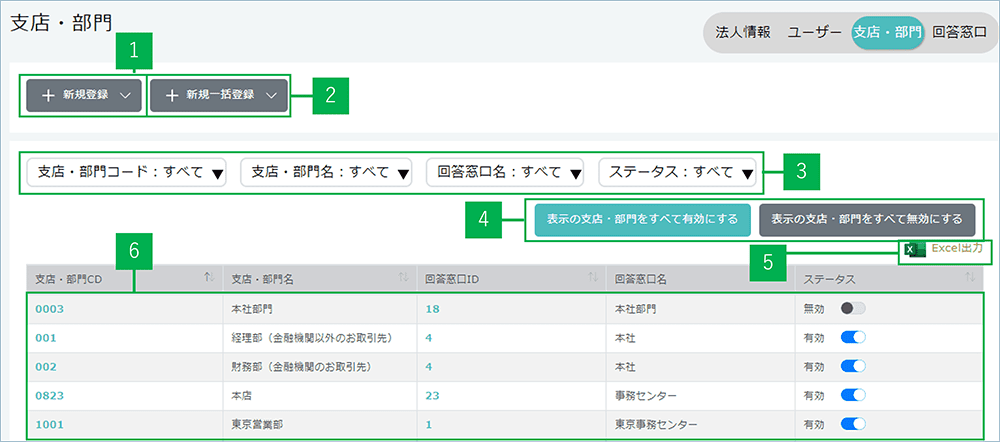Image resolution: width=1000 pixels, height=442 pixels.
Task: Go to the ユーザー tab
Action: pyautogui.click(x=814, y=32)
